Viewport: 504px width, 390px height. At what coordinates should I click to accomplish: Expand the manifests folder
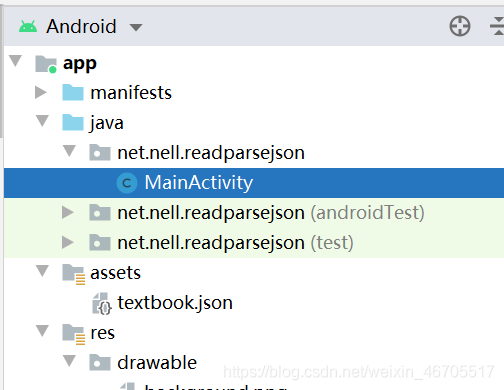(41, 92)
